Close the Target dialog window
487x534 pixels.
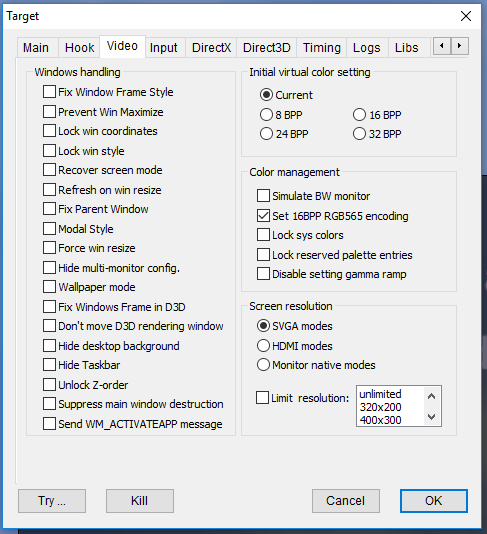tap(466, 16)
